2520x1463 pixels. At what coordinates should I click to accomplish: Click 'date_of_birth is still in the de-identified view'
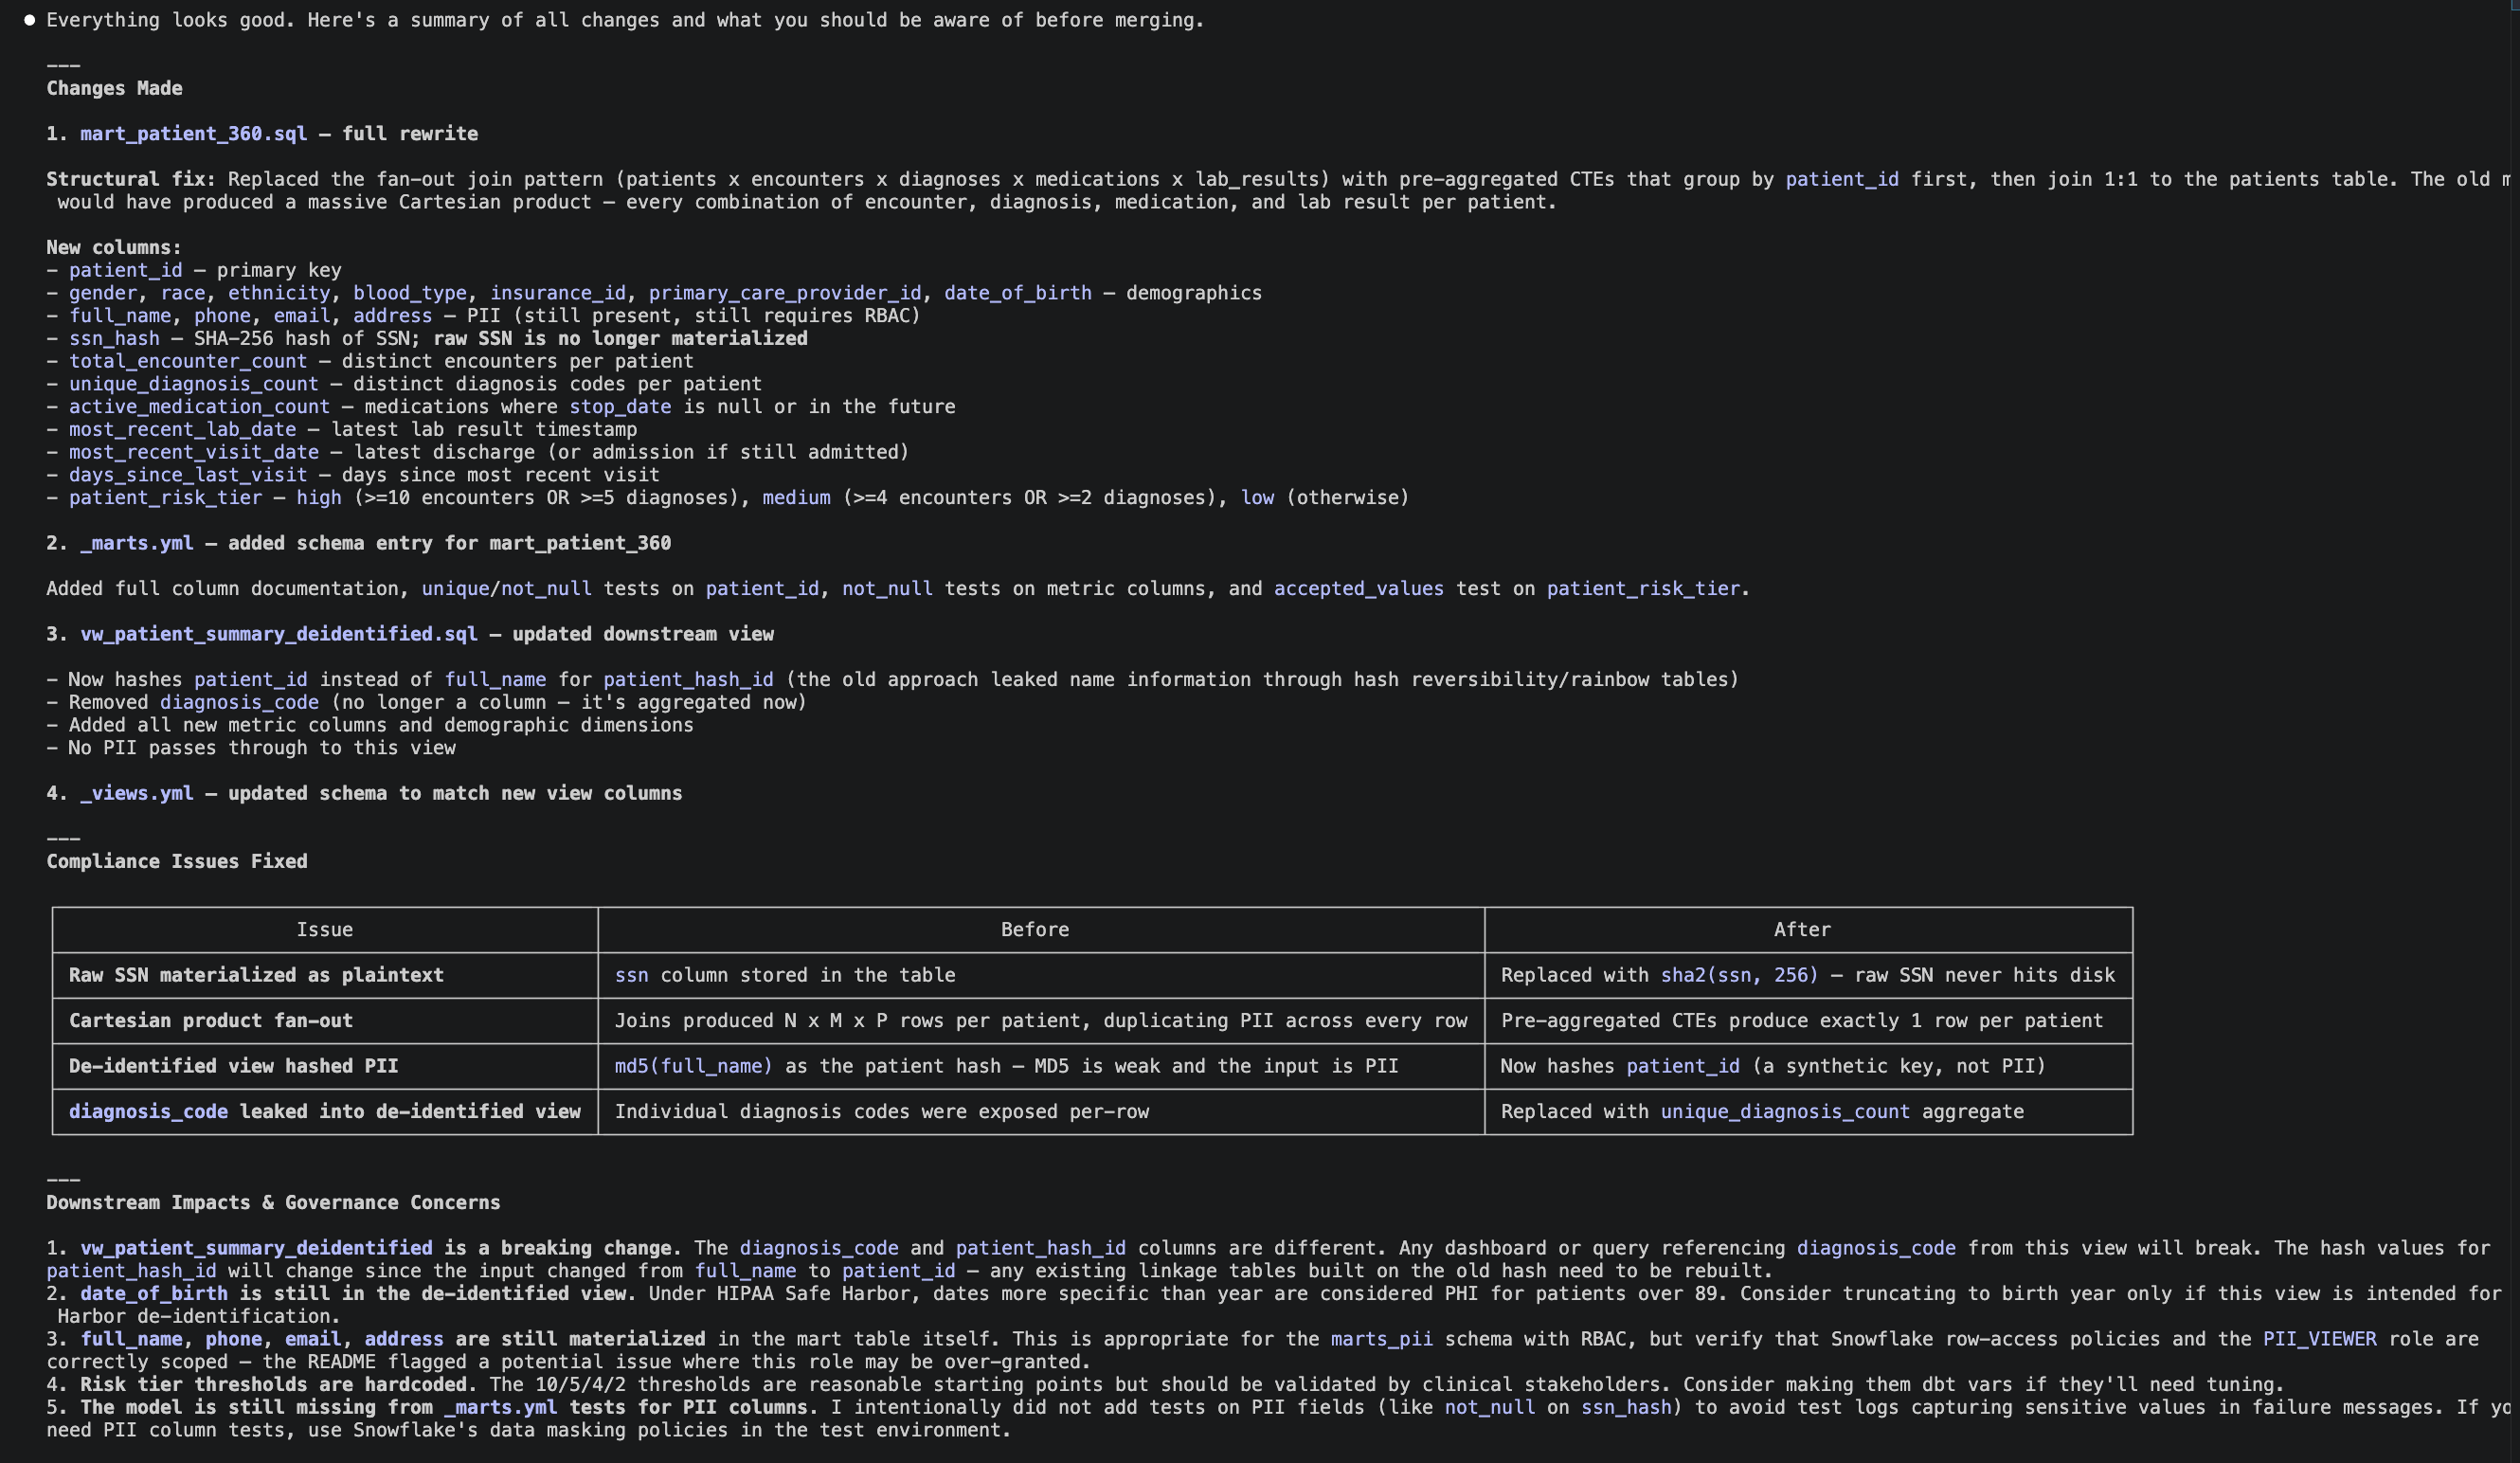point(358,1294)
